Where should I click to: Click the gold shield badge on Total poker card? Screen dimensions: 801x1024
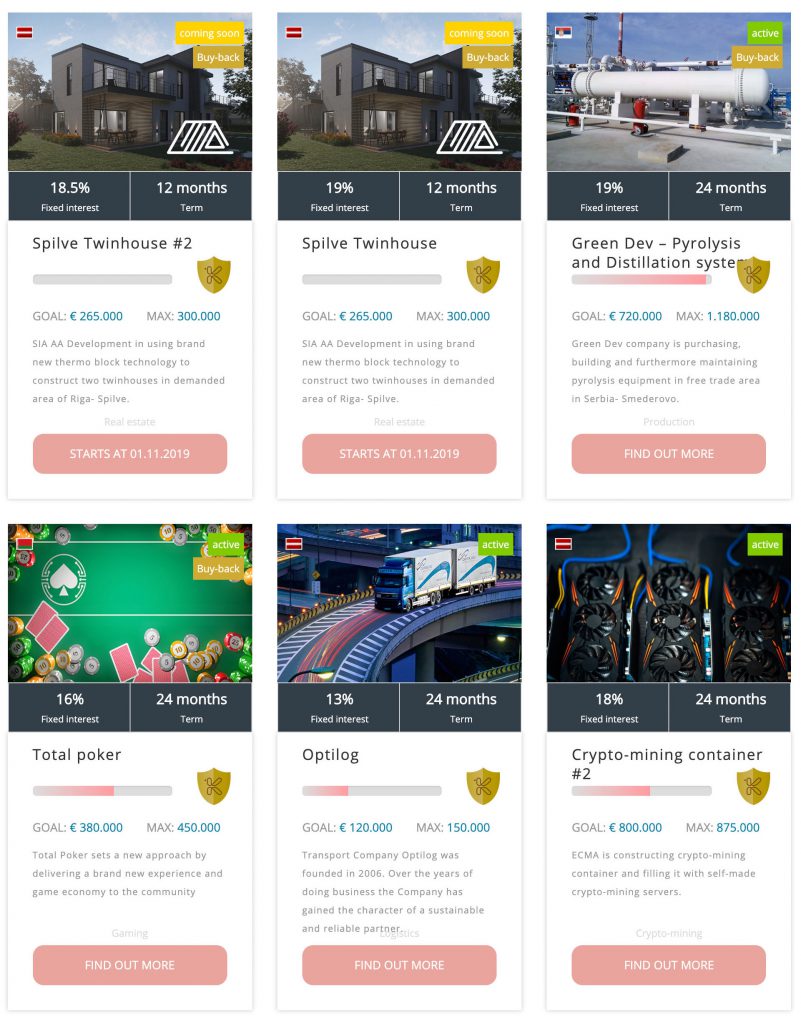(213, 786)
